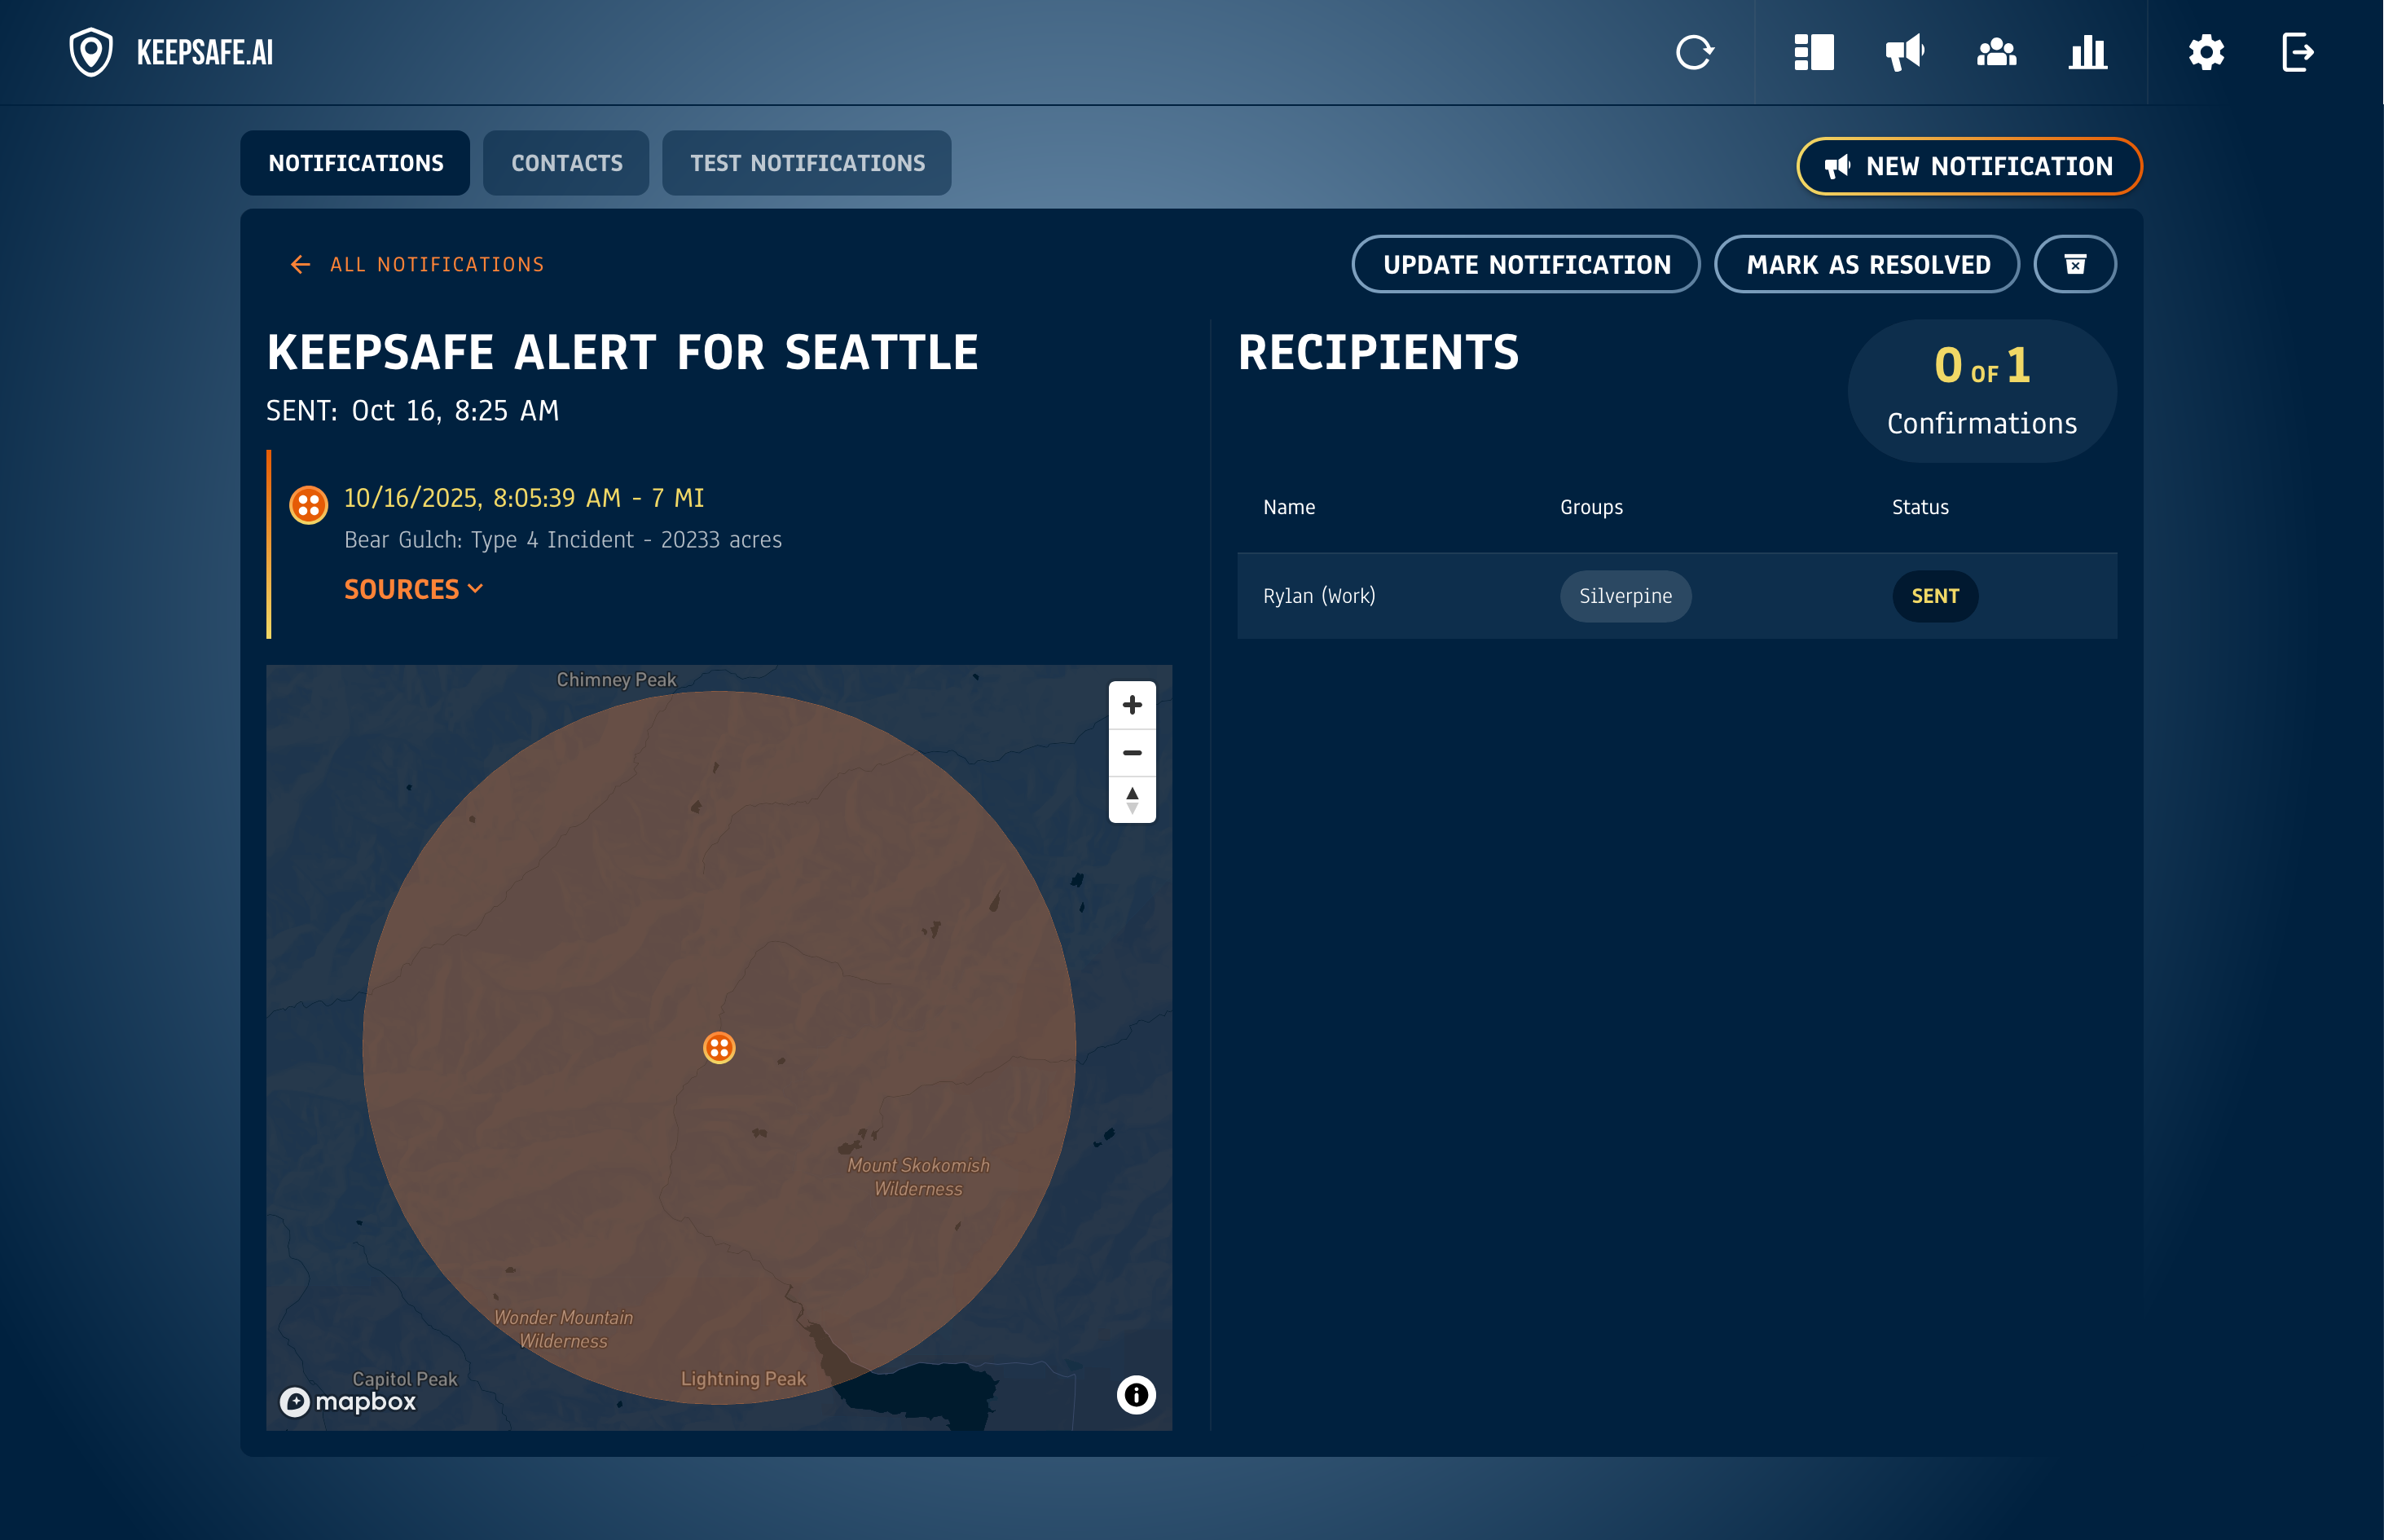Click the Silverpine group tag
Viewport: 2384px width, 1540px height.
1625,596
